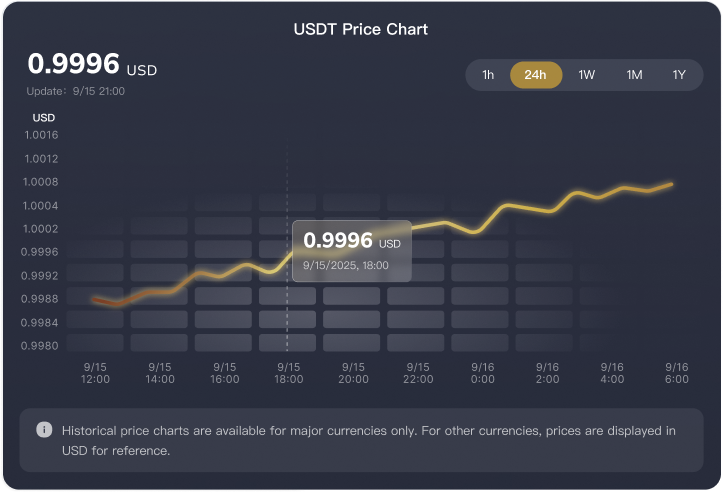This screenshot has width=724, height=494.
Task: Click the USDT Price Chart title
Action: pos(361,29)
